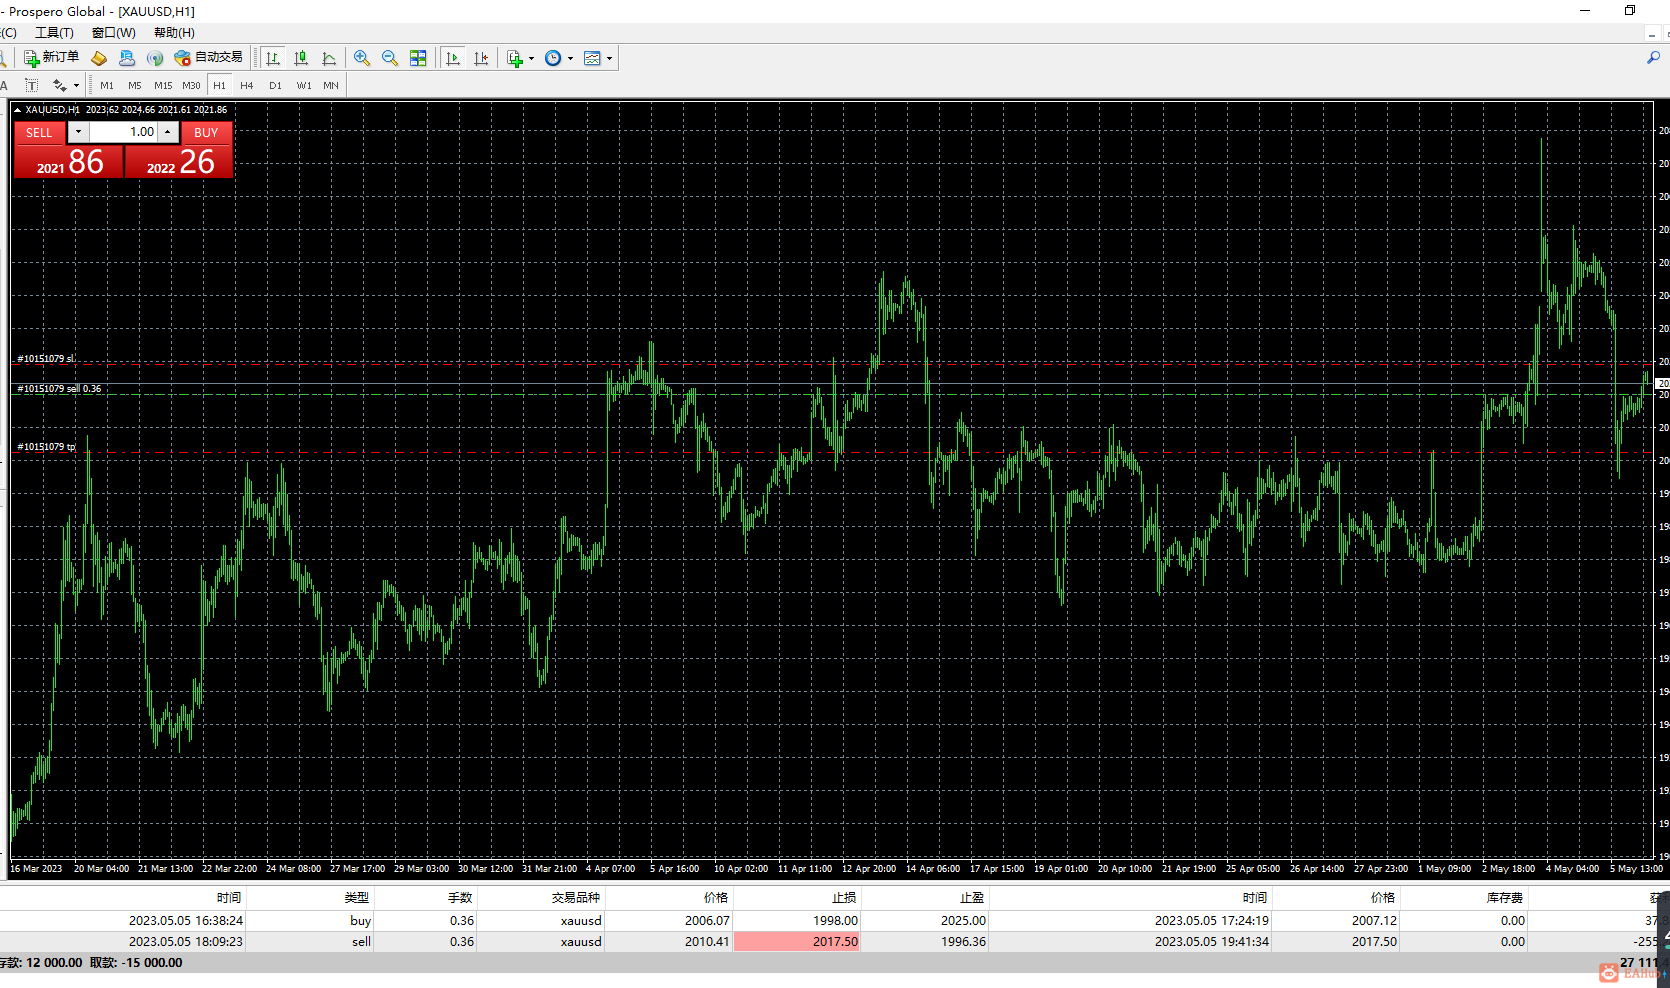Switch to H4 timeframe

pyautogui.click(x=247, y=85)
